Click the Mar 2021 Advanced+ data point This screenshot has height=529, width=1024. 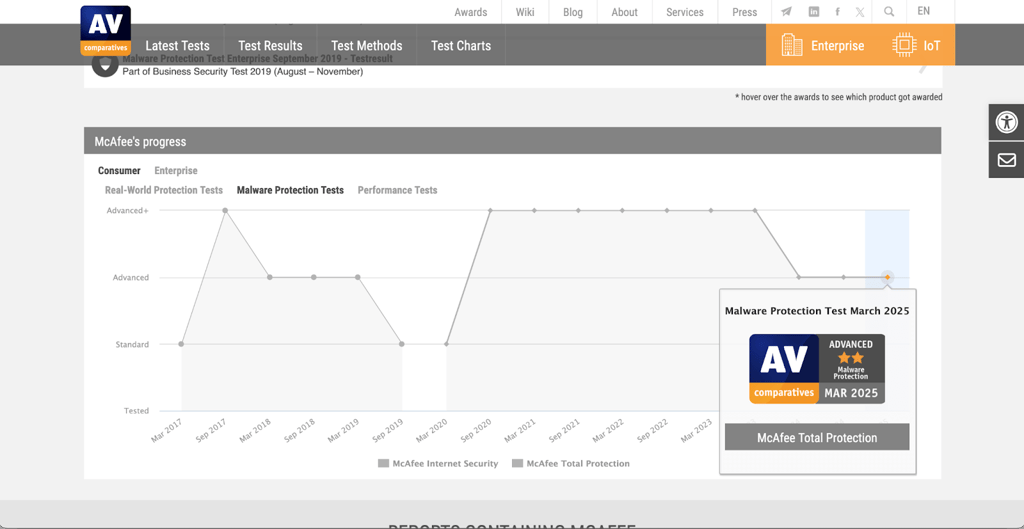point(534,210)
